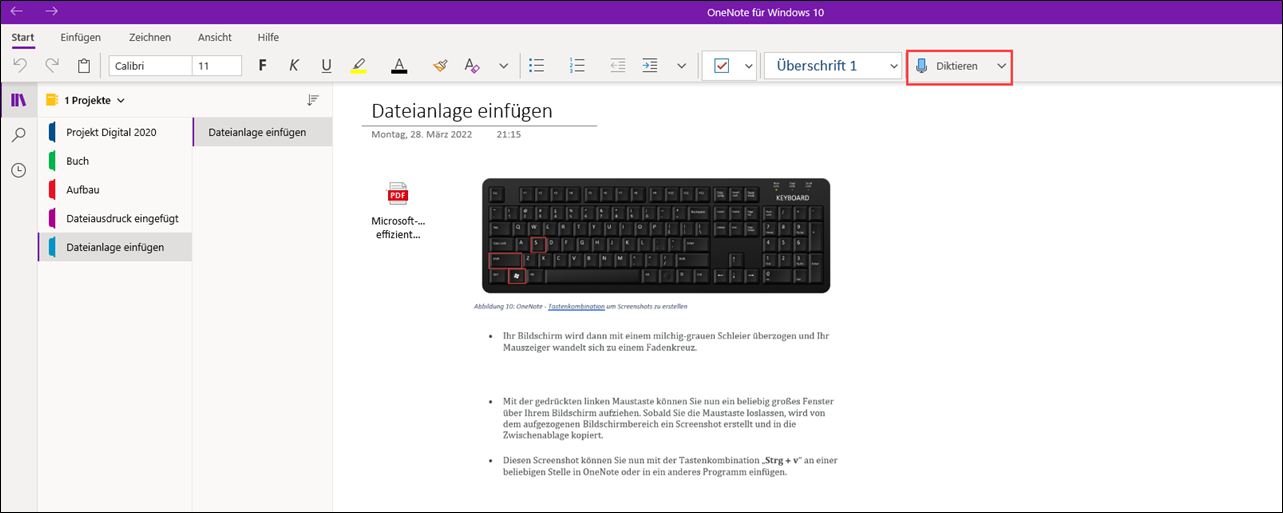This screenshot has height=513, width=1283.
Task: Open the Projekt Digital 2020 section
Action: point(115,132)
